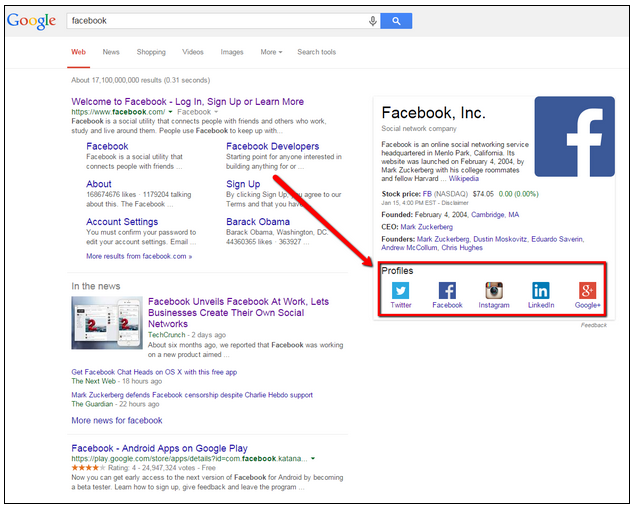Open founder Eduardo Saverin link

coord(557,239)
